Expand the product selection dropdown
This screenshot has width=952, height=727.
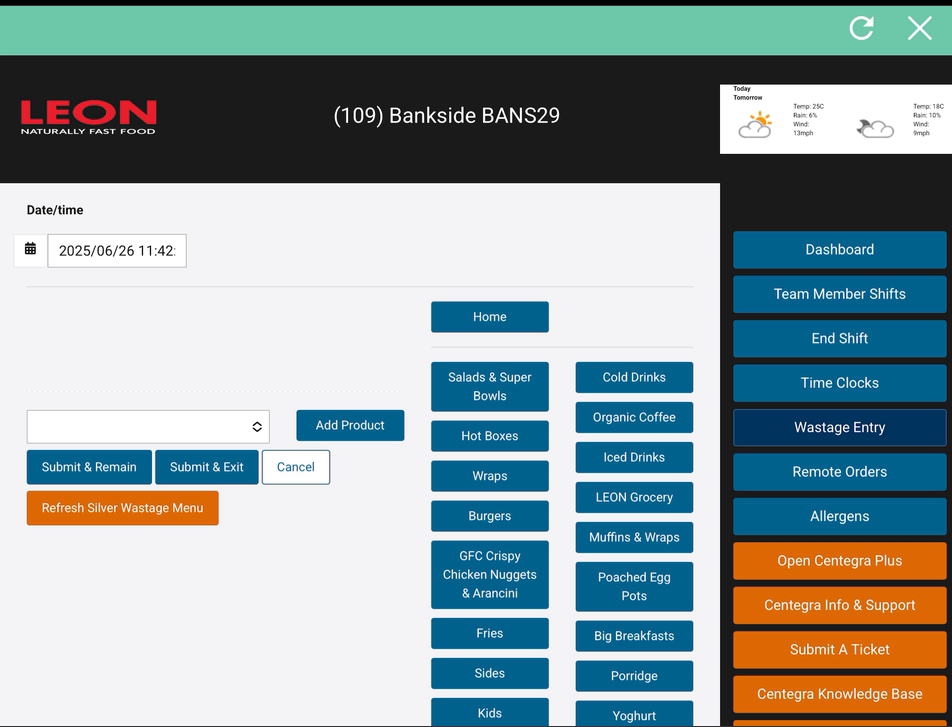coord(148,426)
